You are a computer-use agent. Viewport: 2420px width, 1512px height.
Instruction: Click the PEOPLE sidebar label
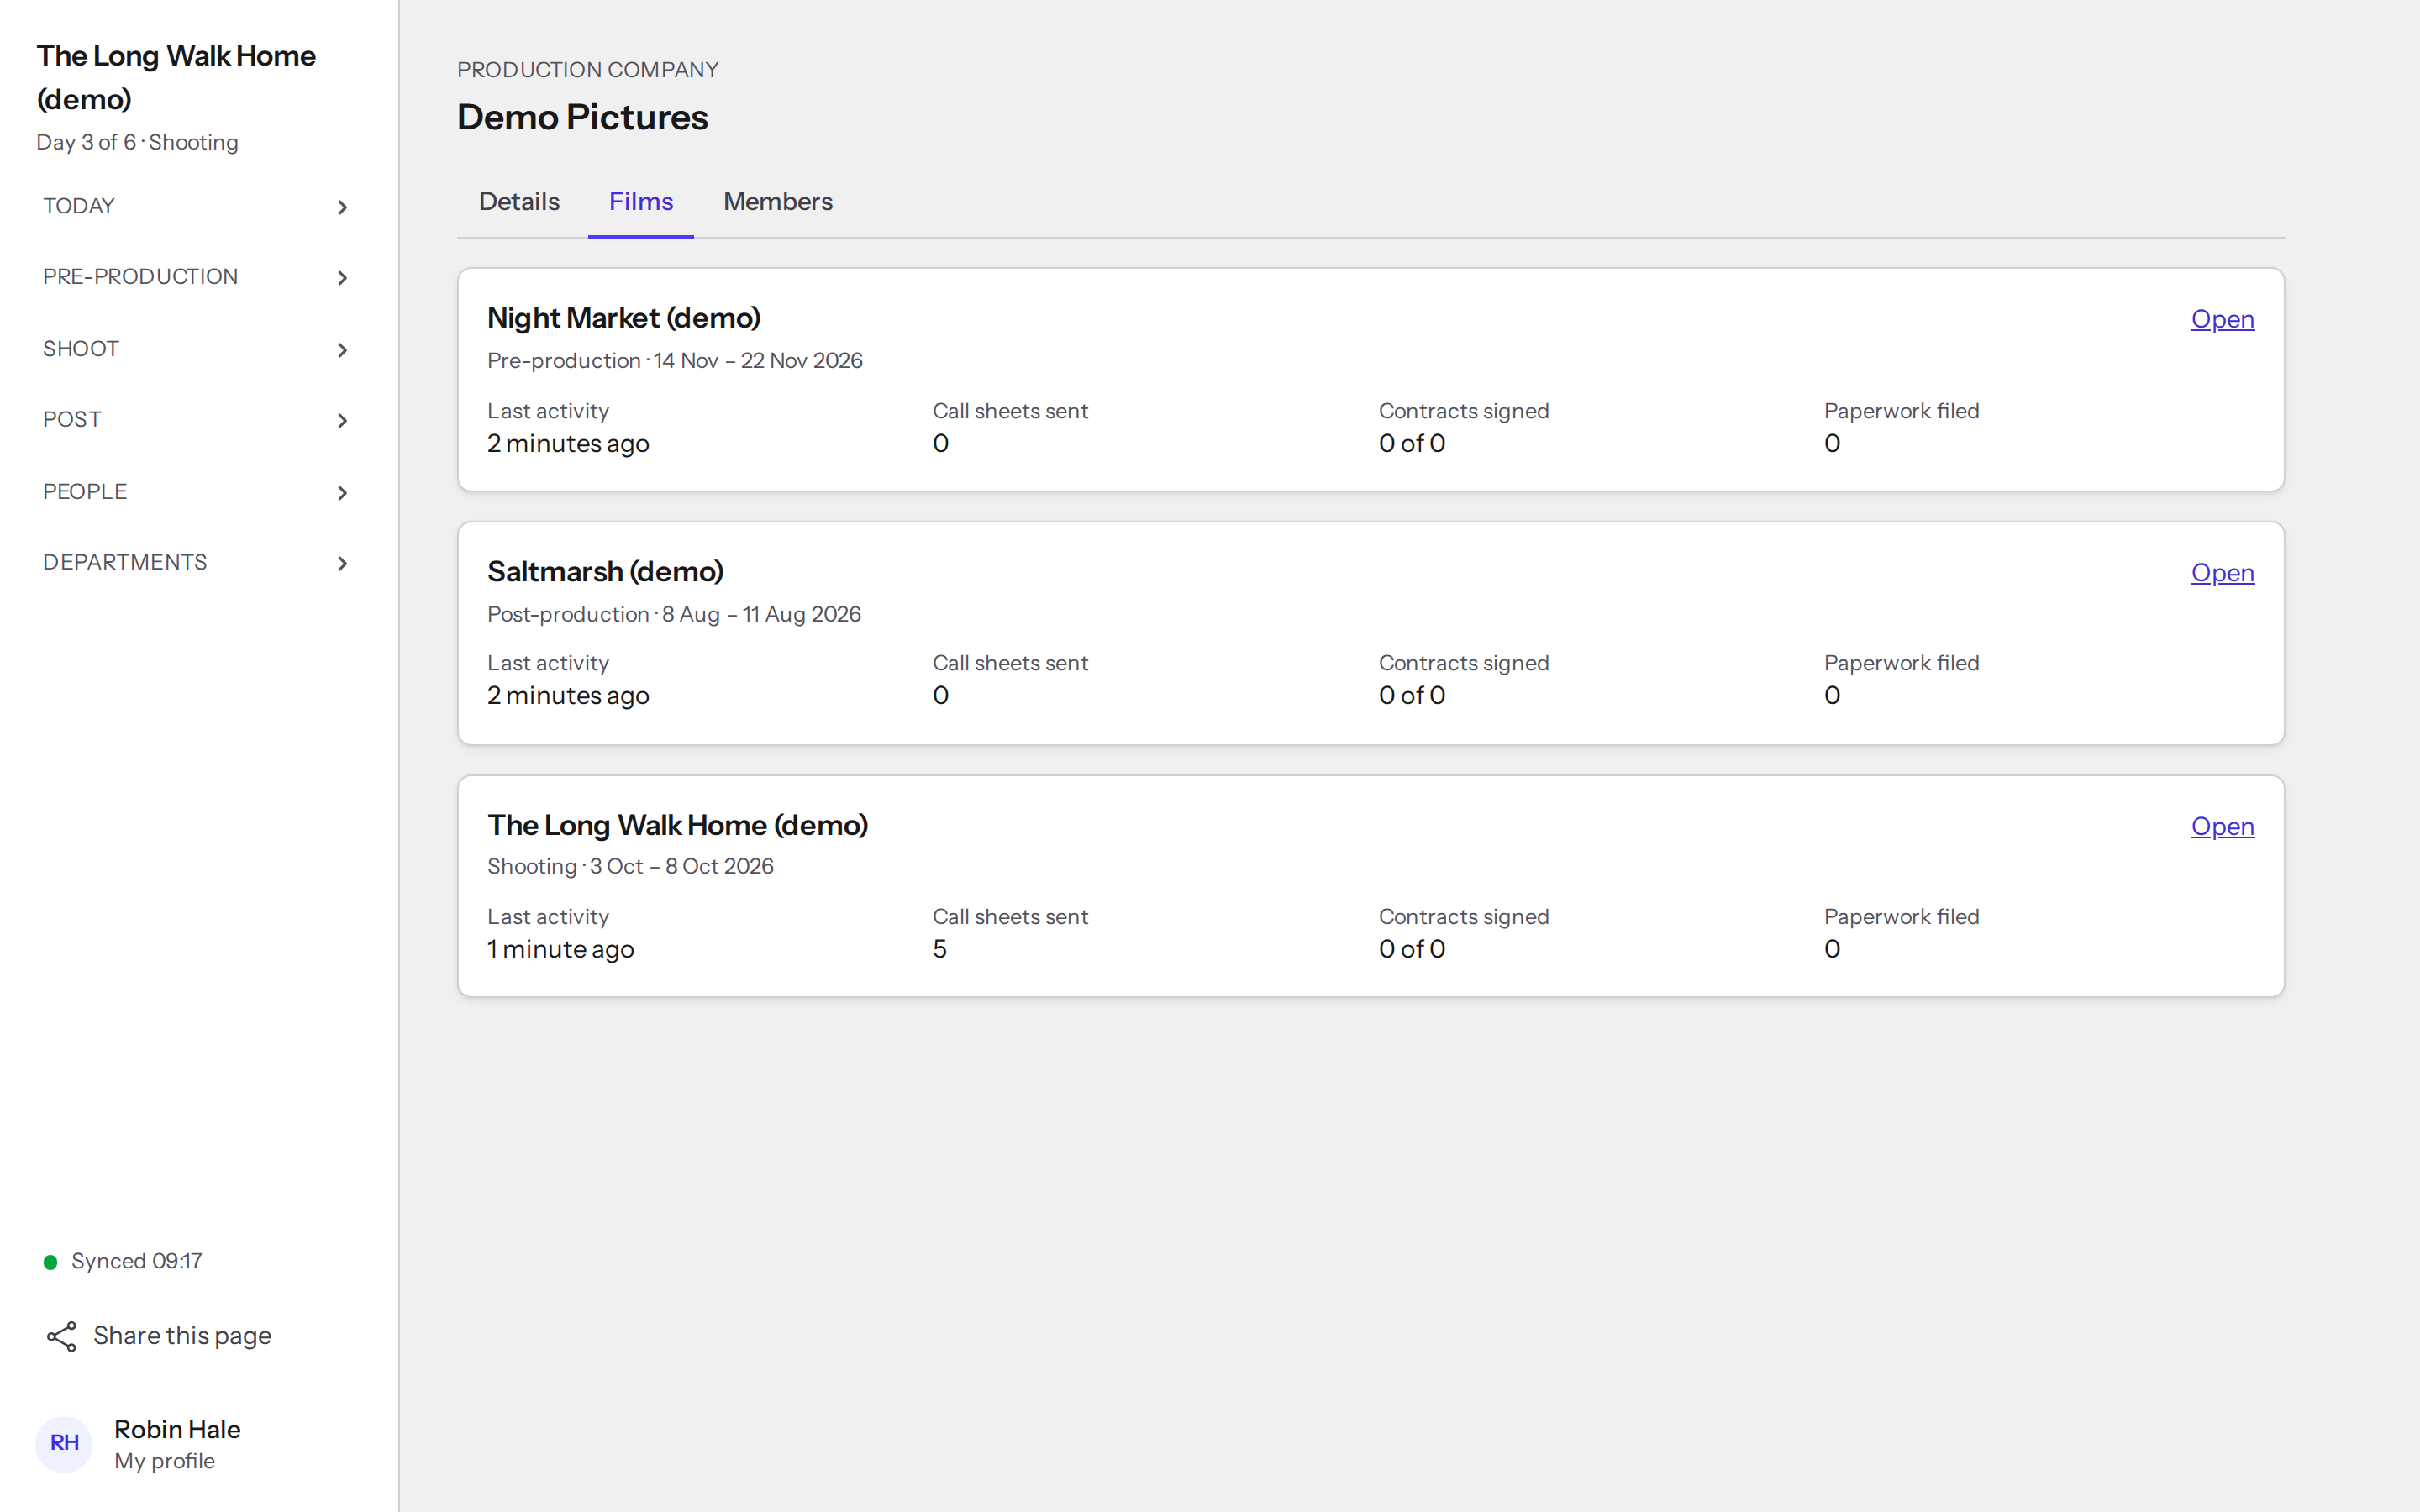(85, 492)
